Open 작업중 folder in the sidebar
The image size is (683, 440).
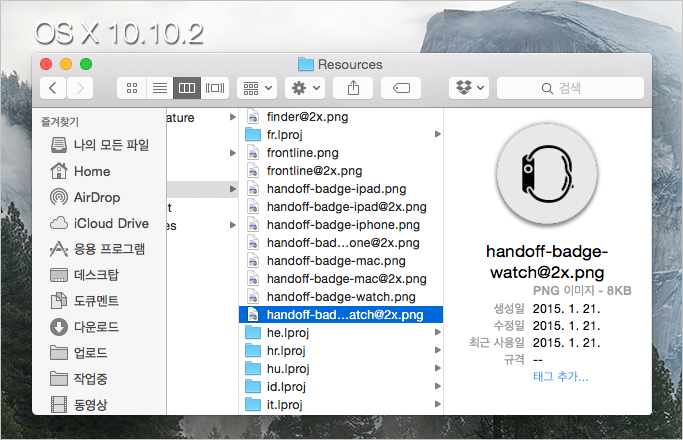pos(79,379)
